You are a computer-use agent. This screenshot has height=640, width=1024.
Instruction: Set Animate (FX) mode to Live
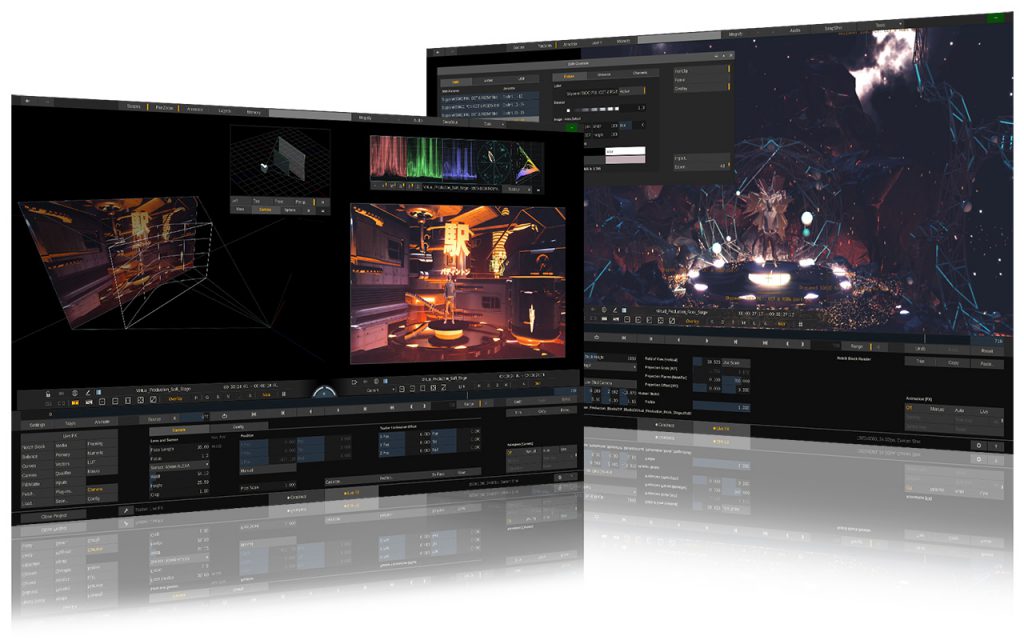tap(983, 411)
